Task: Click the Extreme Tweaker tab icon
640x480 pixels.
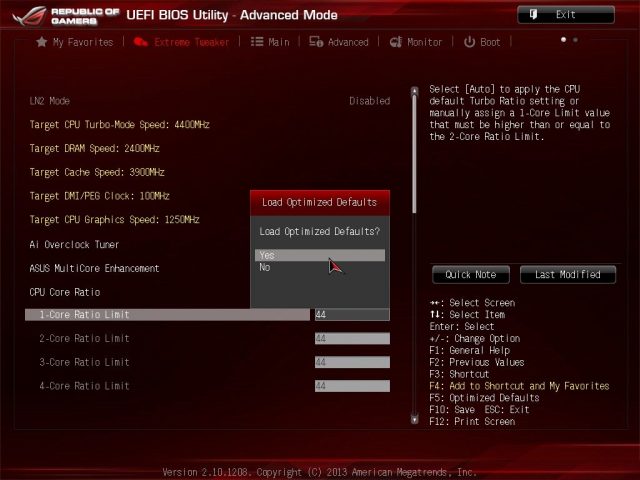Action: click(x=140, y=42)
